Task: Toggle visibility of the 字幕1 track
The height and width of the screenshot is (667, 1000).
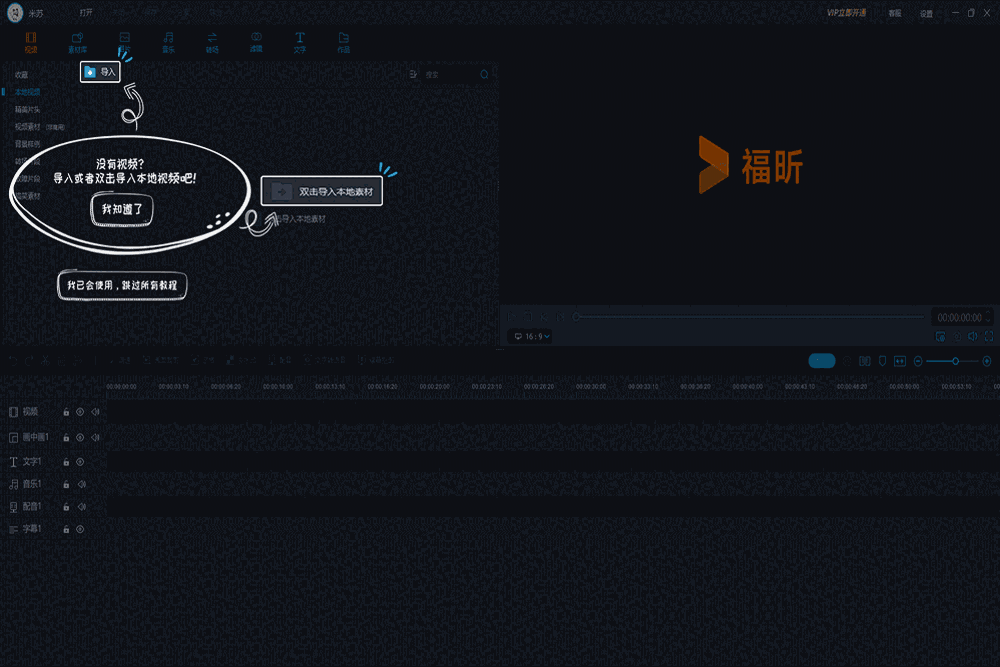Action: pos(80,529)
